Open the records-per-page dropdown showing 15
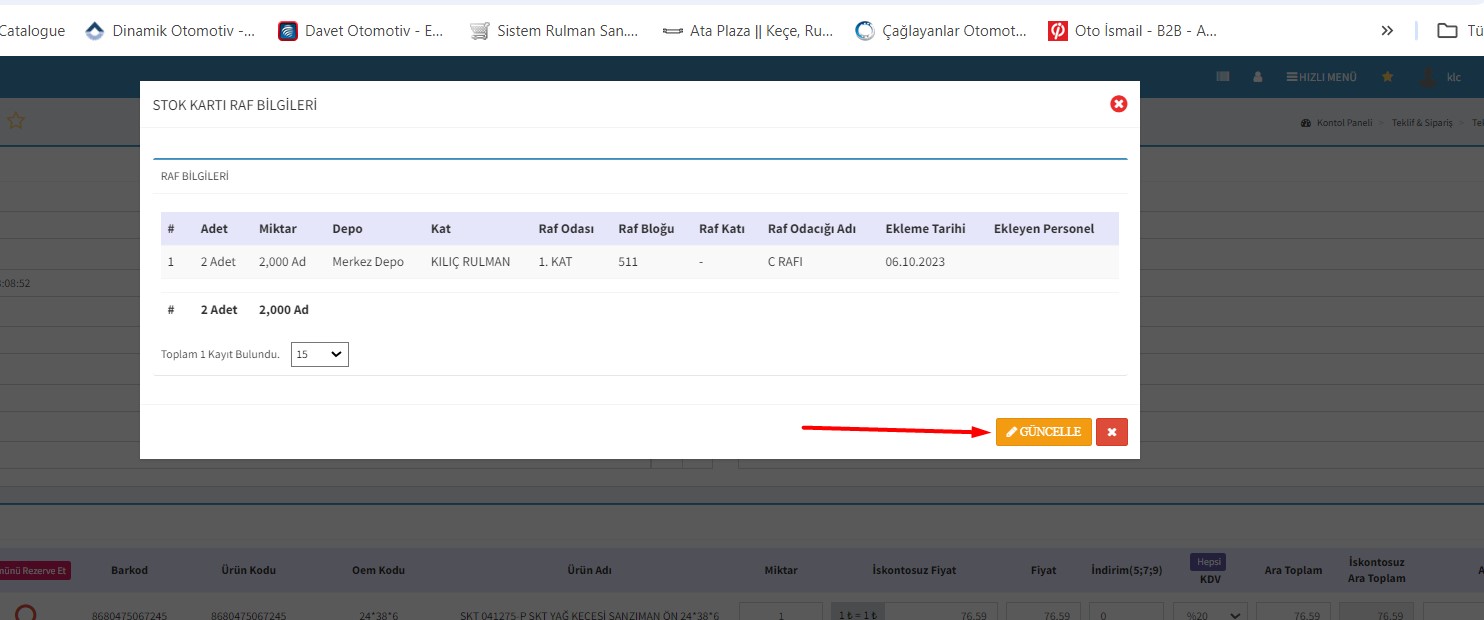The width and height of the screenshot is (1484, 620). [319, 354]
